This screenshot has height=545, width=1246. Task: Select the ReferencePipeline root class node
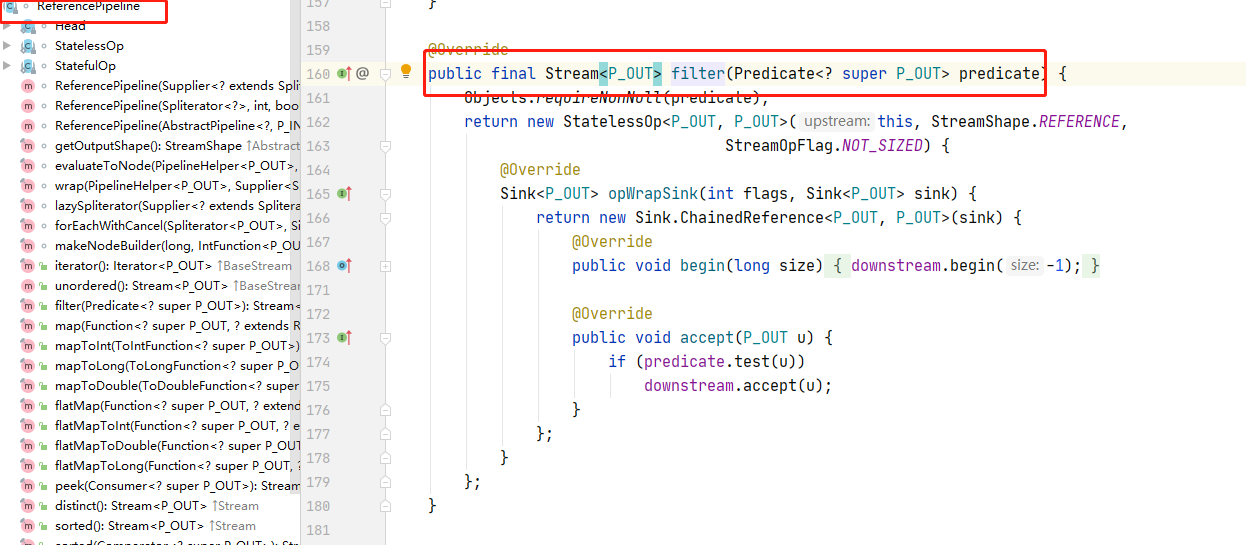tap(87, 7)
